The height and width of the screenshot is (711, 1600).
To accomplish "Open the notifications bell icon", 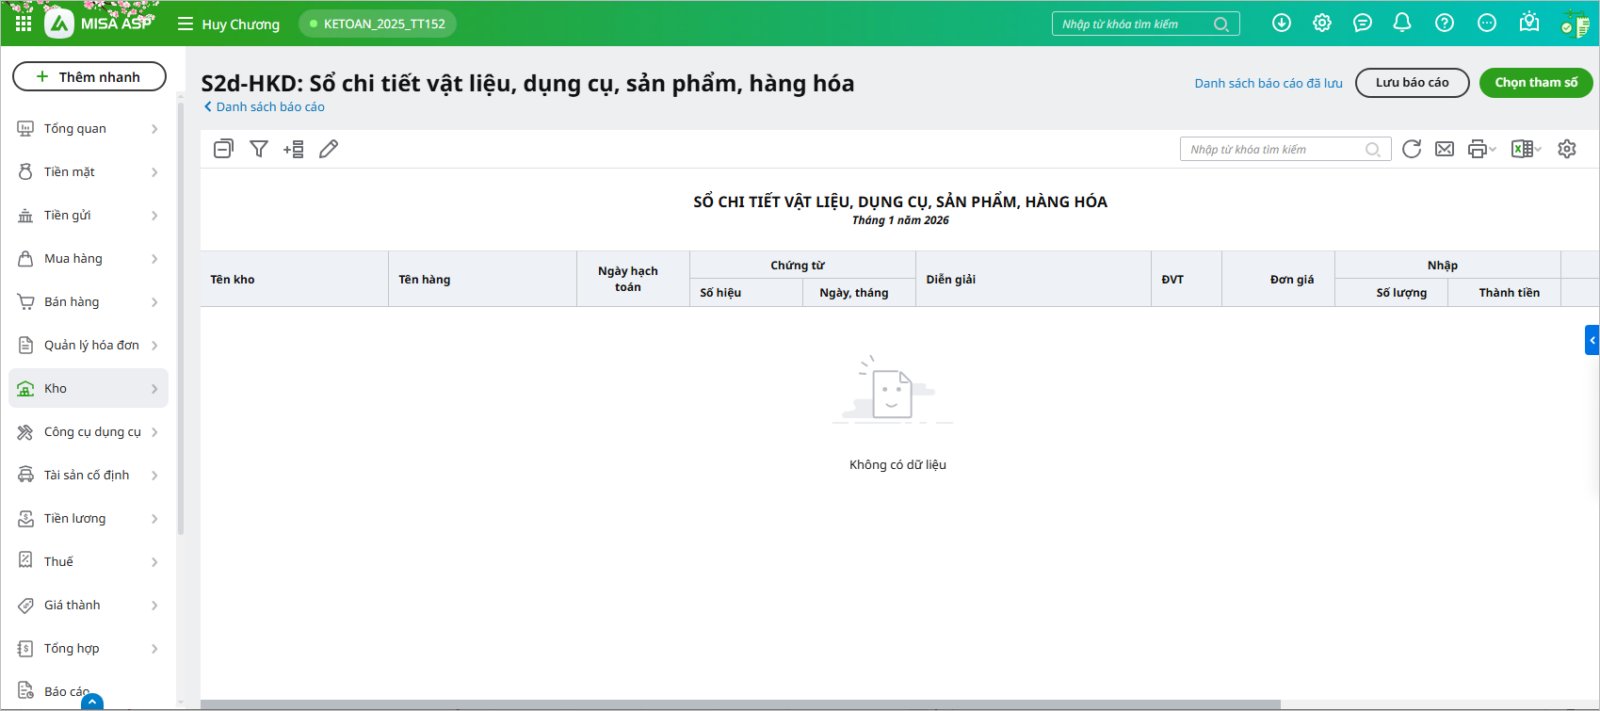I will click(1402, 23).
